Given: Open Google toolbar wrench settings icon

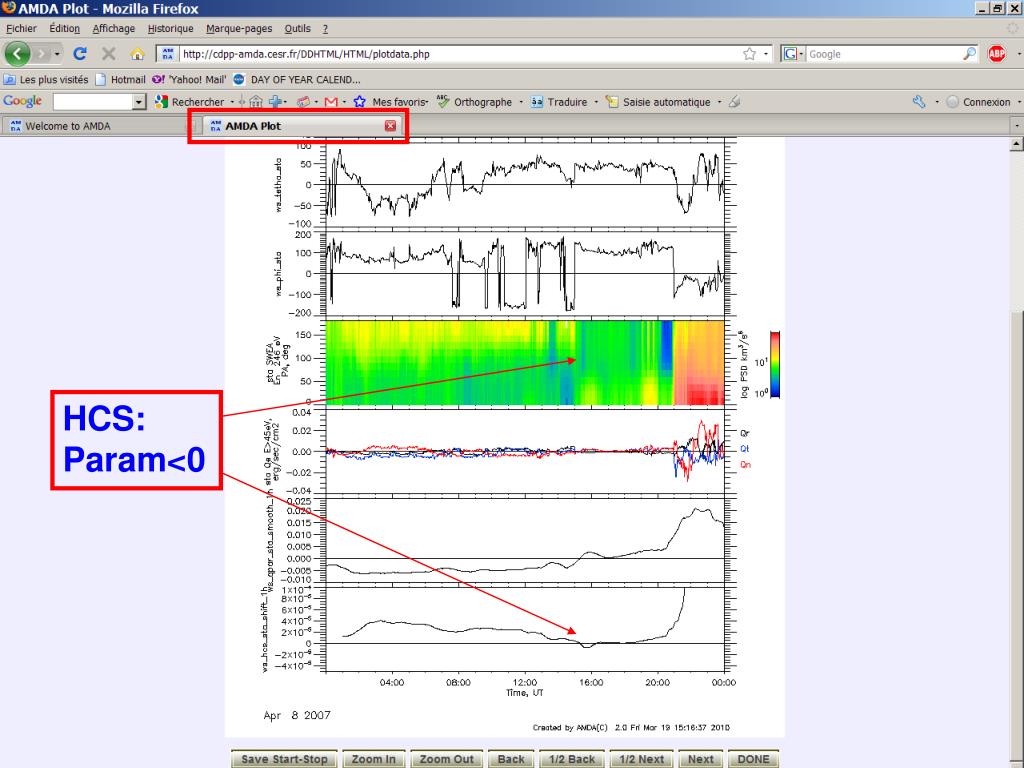Looking at the screenshot, I should point(919,102).
